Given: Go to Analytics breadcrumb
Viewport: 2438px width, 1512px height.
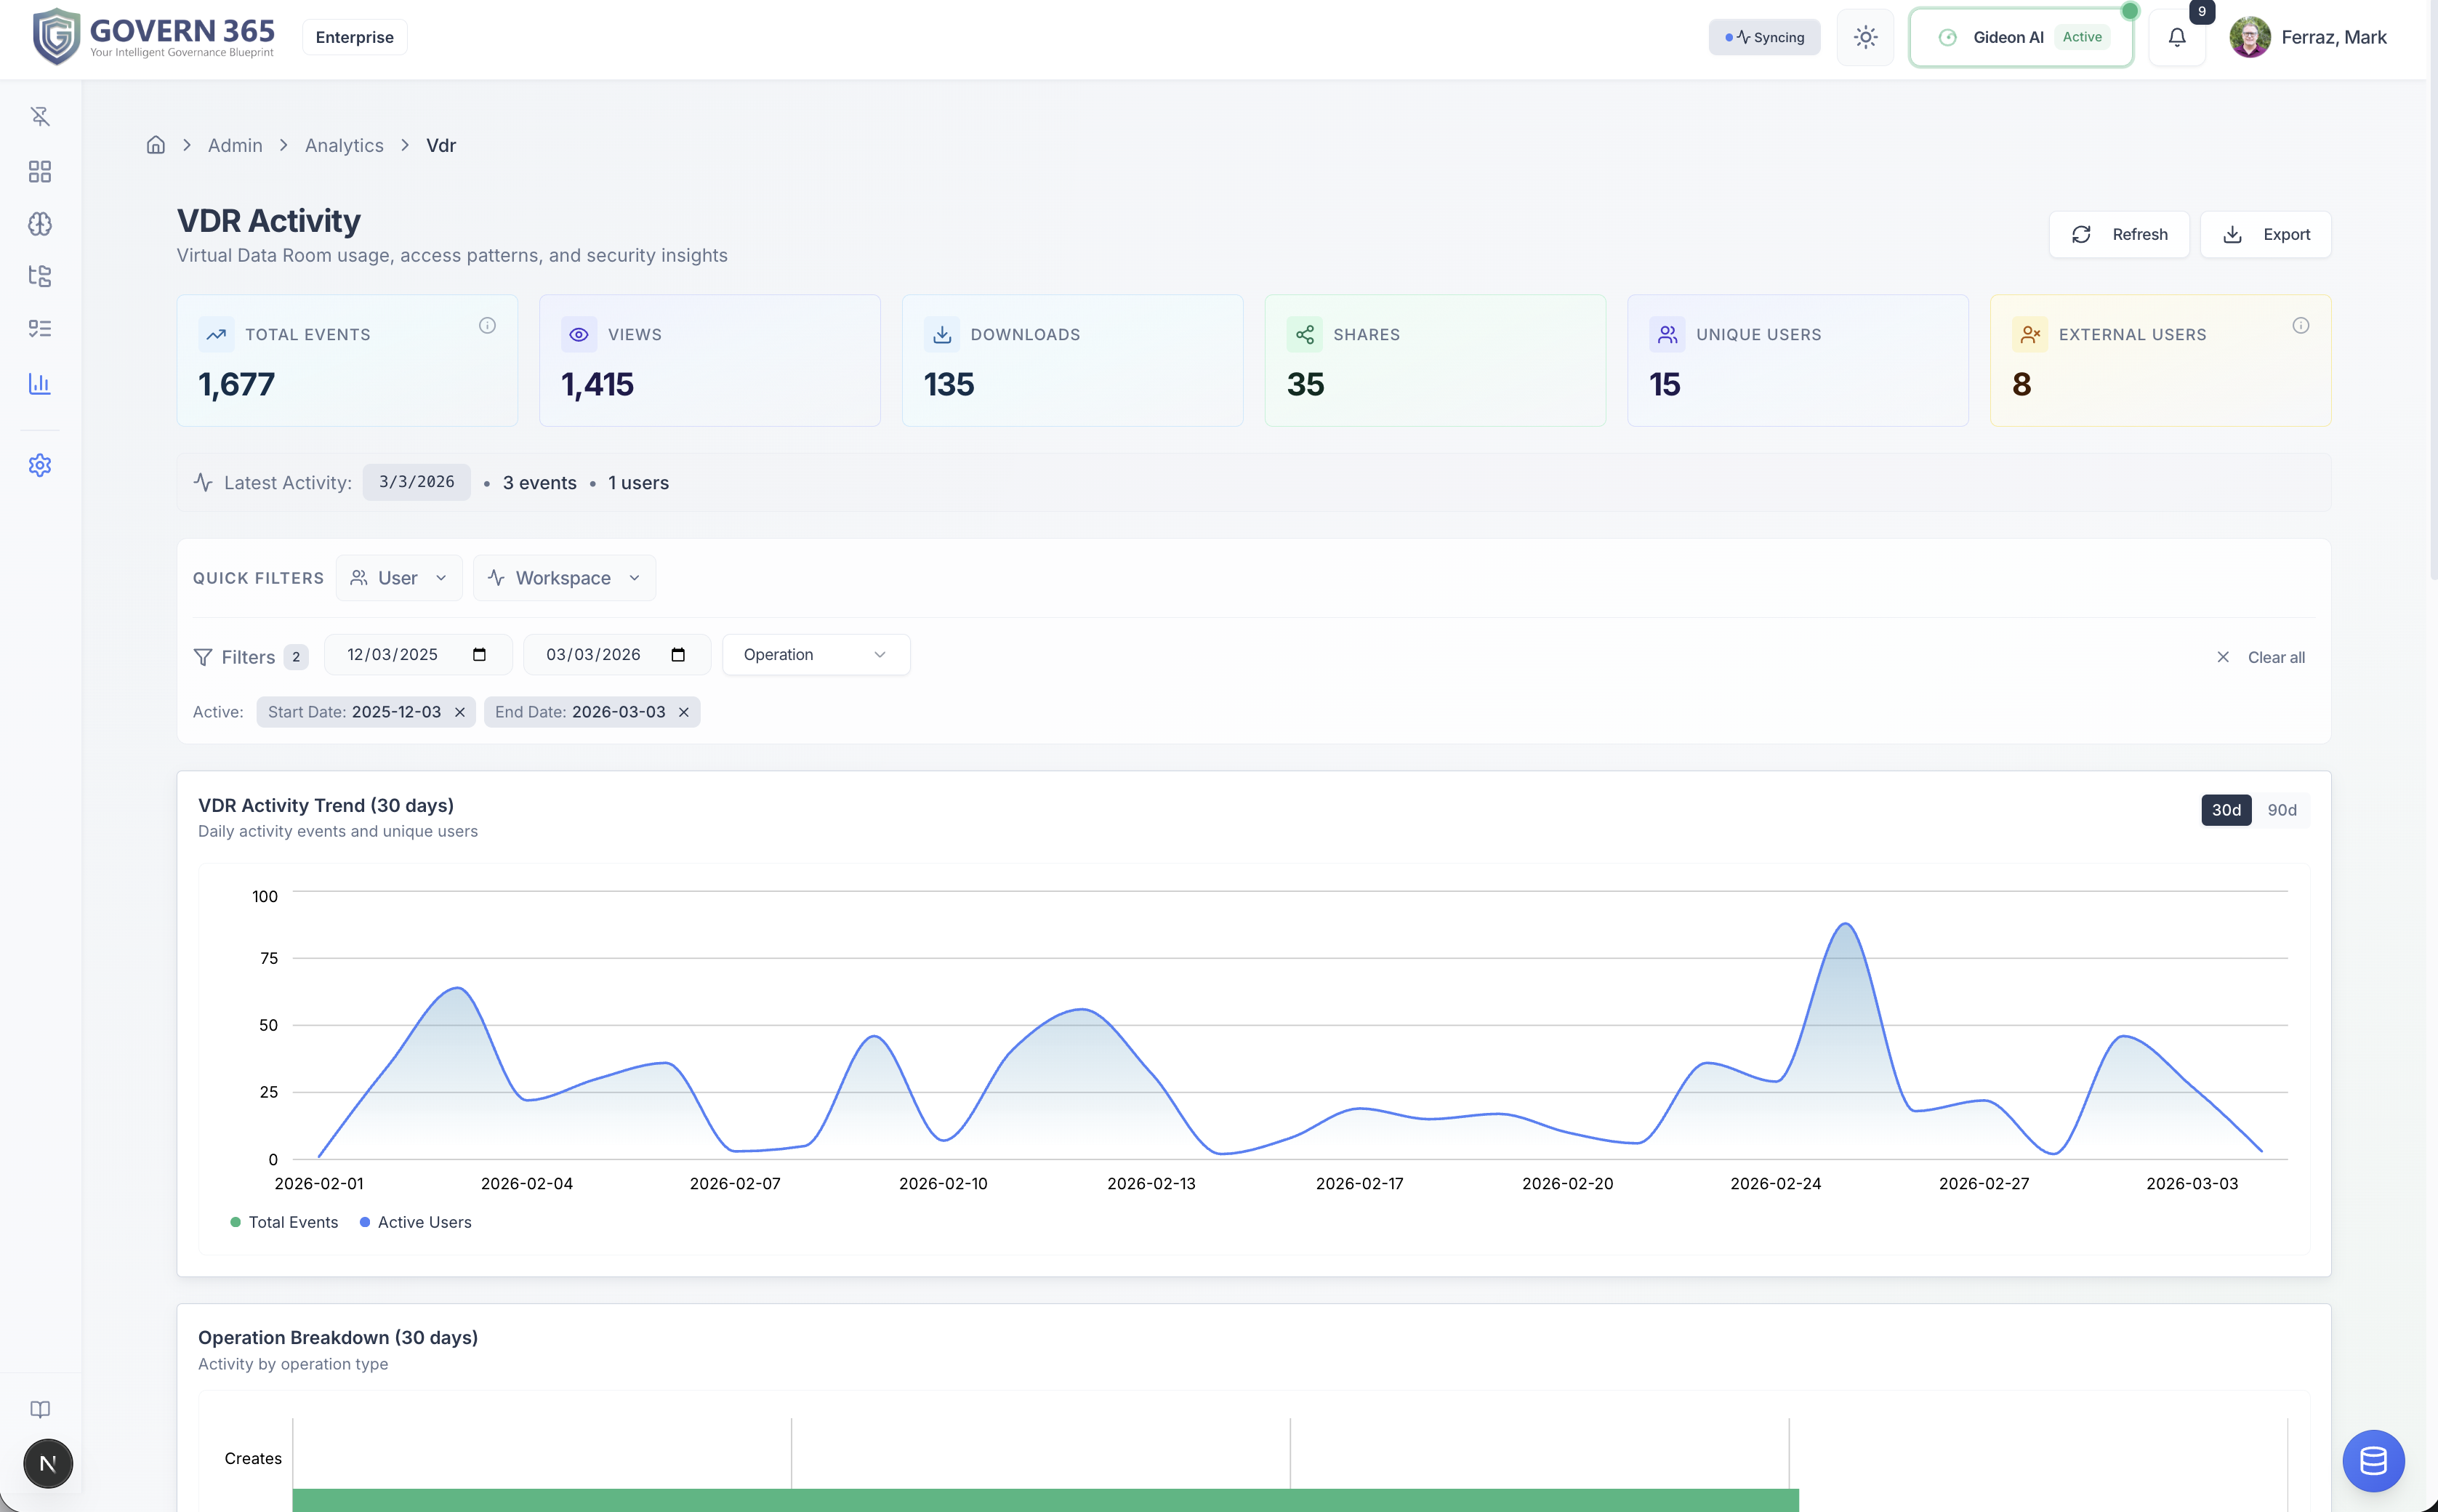Looking at the screenshot, I should [x=344, y=146].
